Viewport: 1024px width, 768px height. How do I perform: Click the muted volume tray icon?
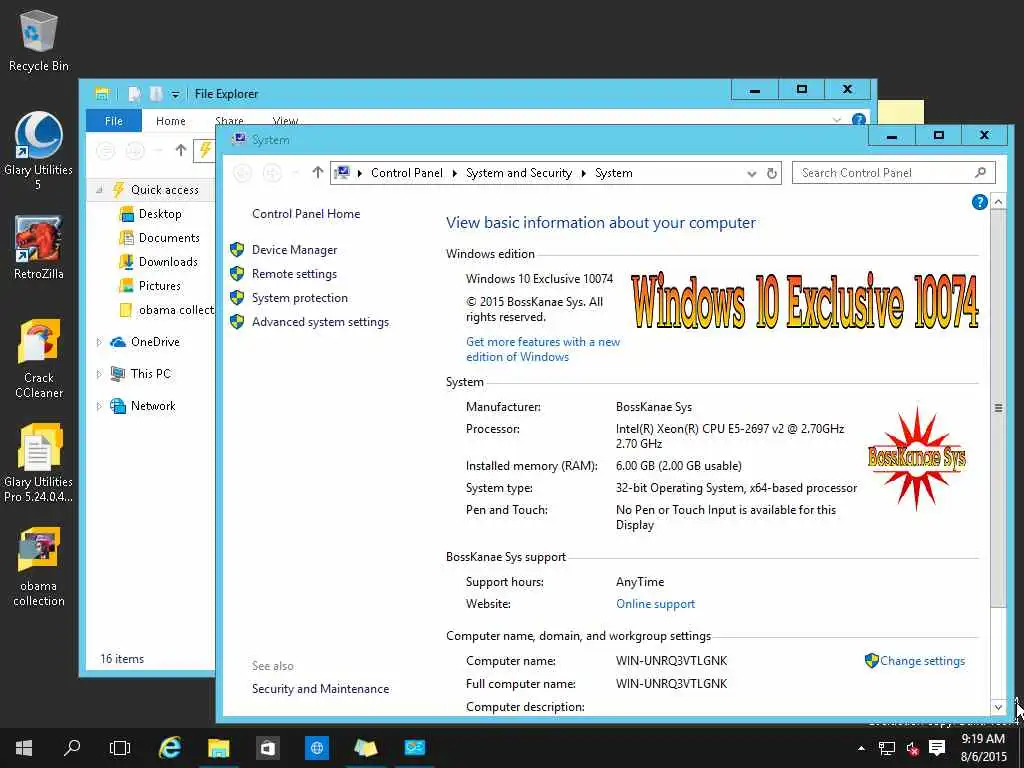click(912, 748)
